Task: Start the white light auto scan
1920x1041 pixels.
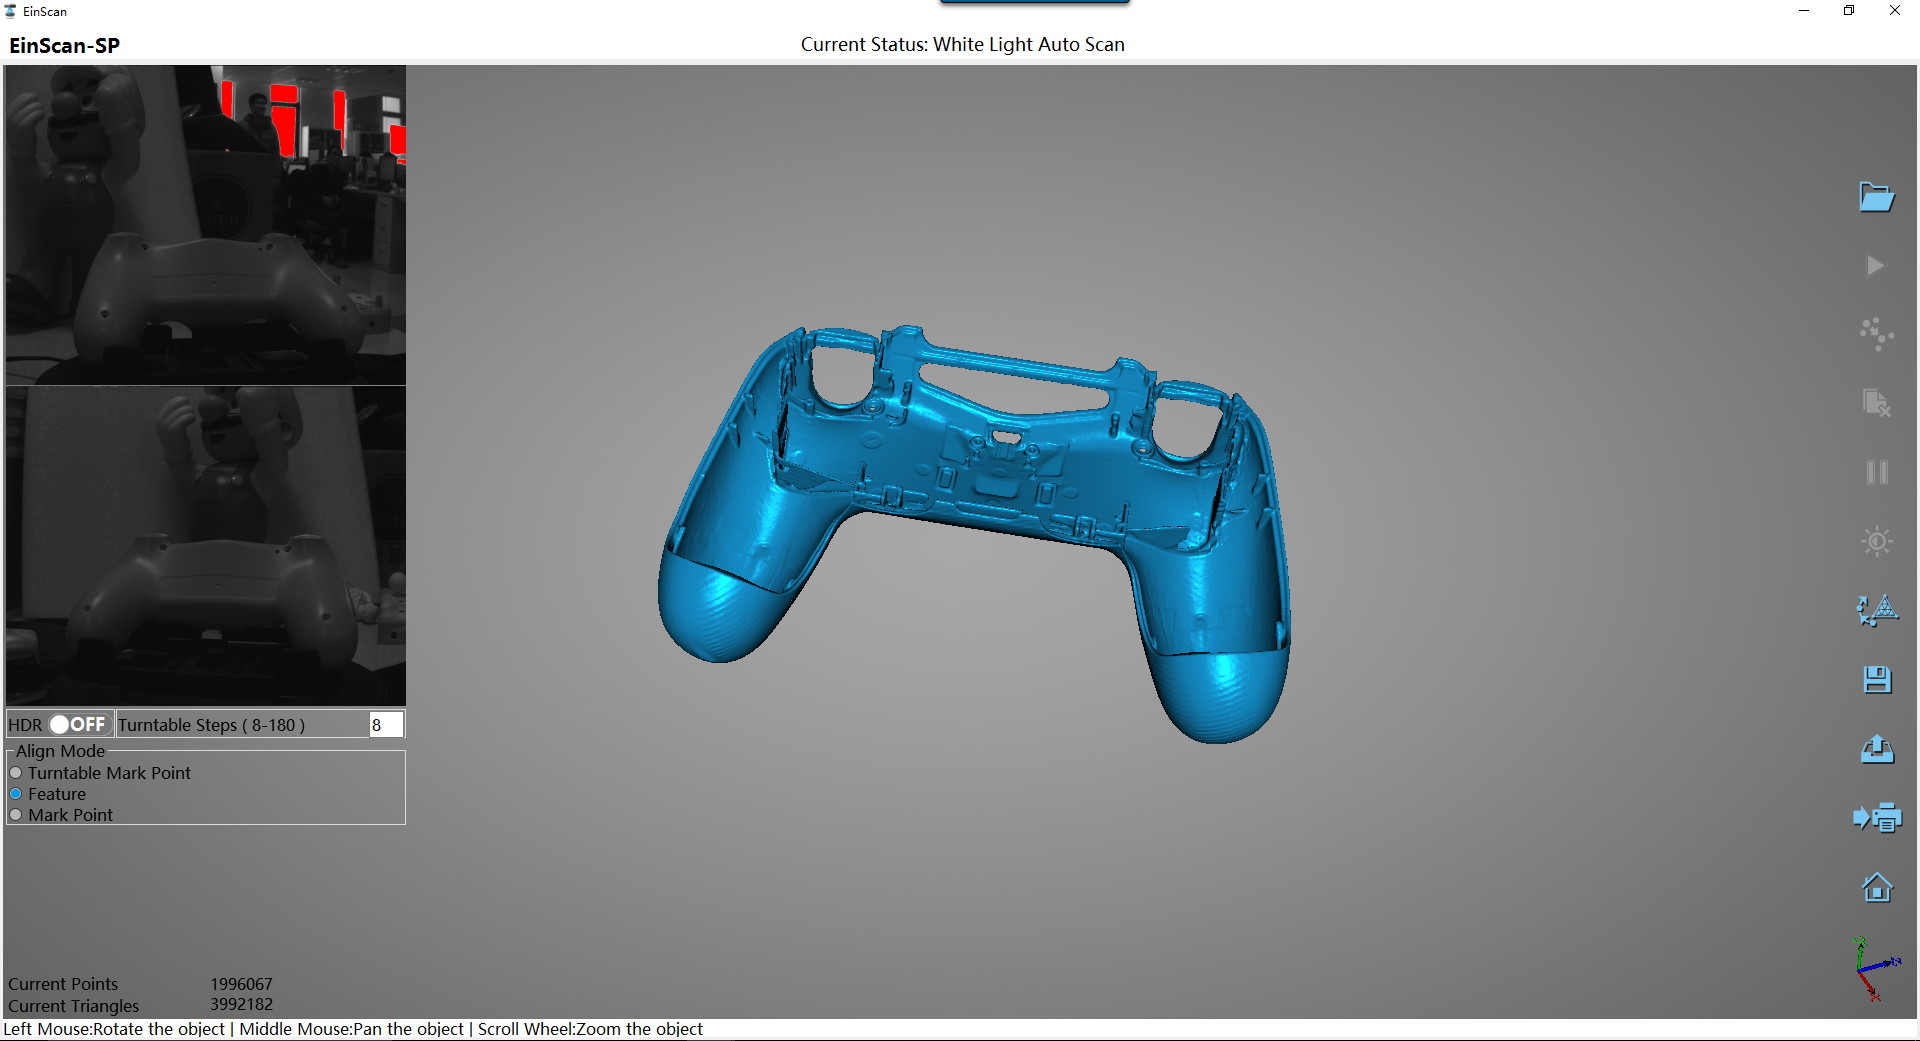Action: coord(1877,266)
